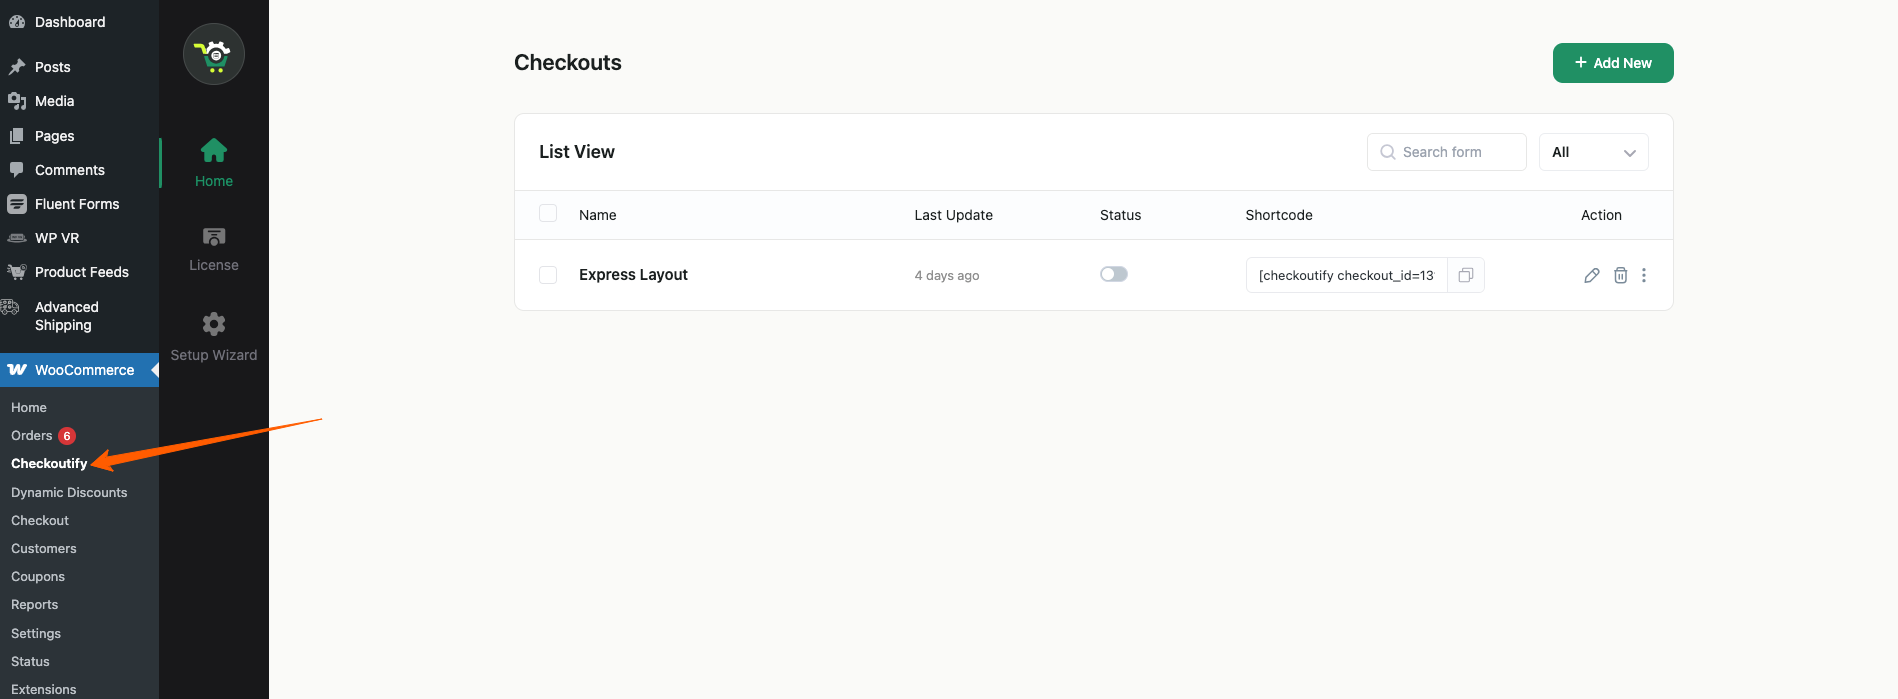The height and width of the screenshot is (699, 1898).
Task: Copy the Express Layout shortcode
Action: pos(1465,275)
